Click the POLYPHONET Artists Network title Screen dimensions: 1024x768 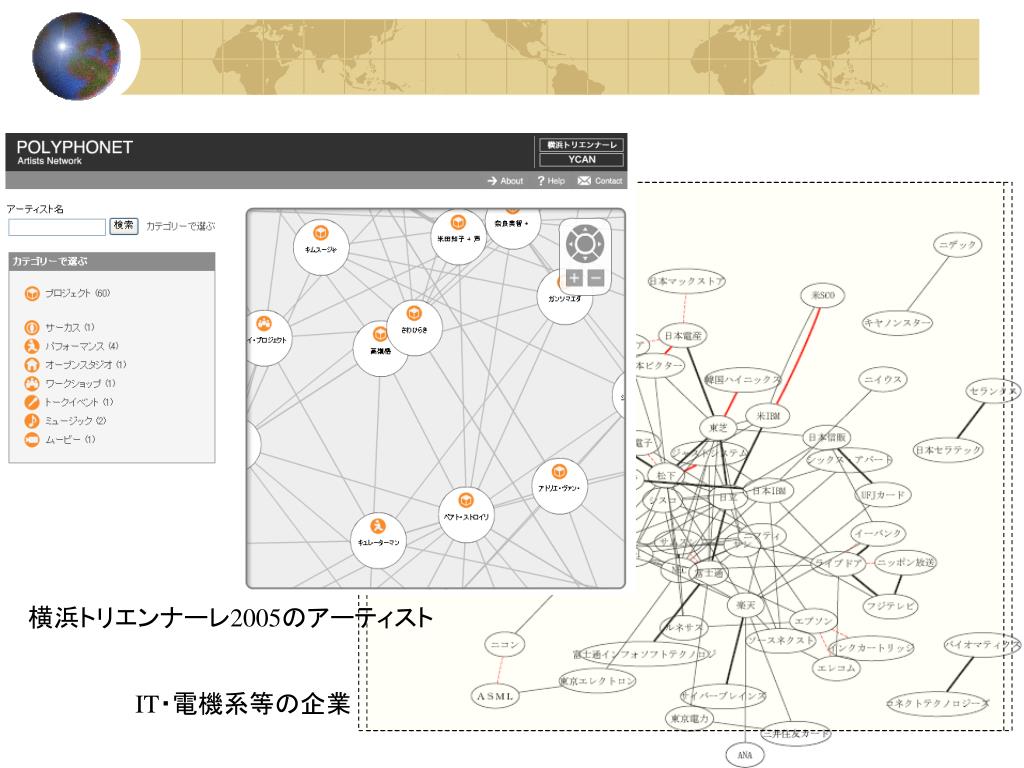74,152
